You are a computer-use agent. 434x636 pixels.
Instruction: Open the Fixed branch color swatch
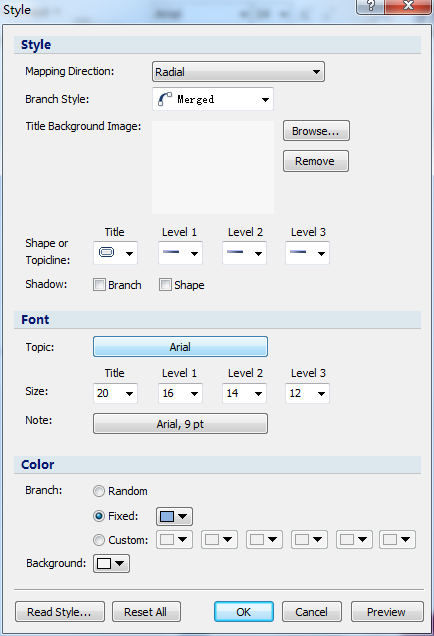click(174, 516)
